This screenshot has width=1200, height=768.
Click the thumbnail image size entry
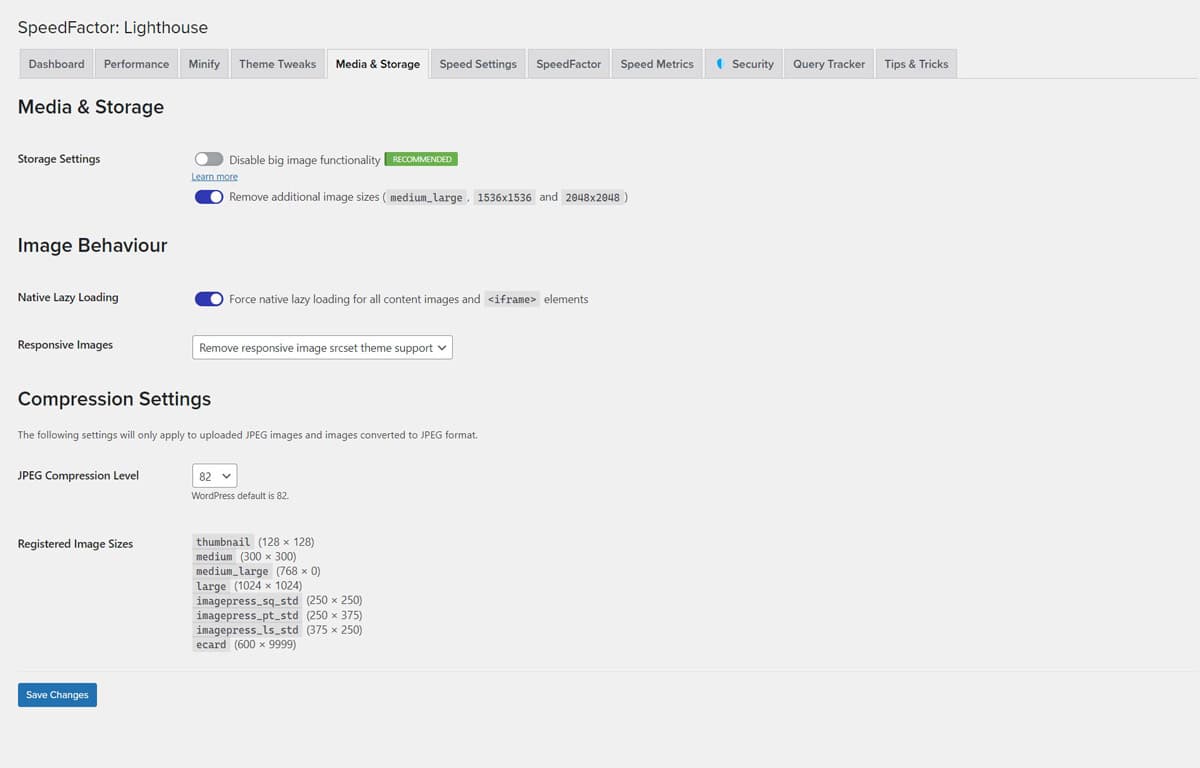(x=255, y=542)
